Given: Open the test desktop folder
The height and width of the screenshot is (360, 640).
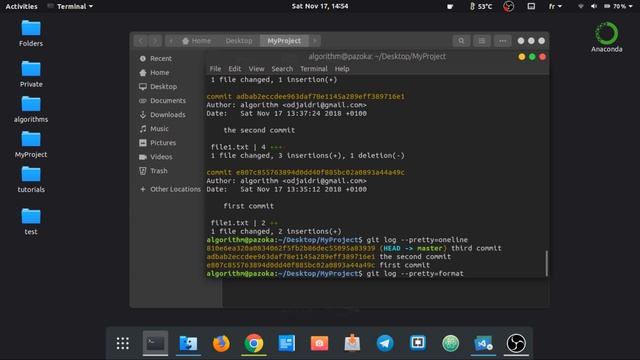Looking at the screenshot, I should pyautogui.click(x=31, y=221).
